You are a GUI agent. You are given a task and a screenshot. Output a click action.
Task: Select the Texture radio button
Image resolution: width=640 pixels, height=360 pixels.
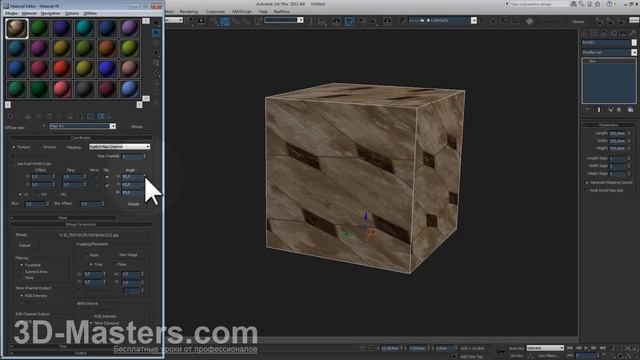click(x=14, y=147)
